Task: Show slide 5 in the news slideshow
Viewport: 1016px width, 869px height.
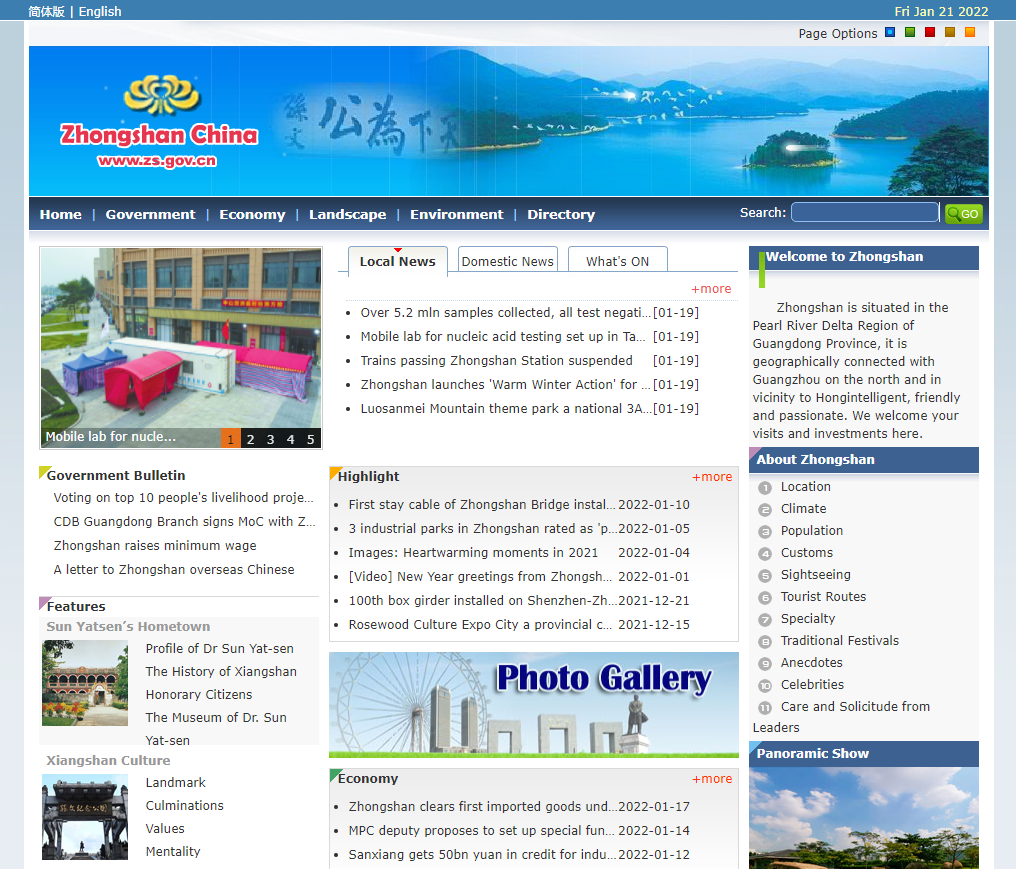Action: point(311,439)
